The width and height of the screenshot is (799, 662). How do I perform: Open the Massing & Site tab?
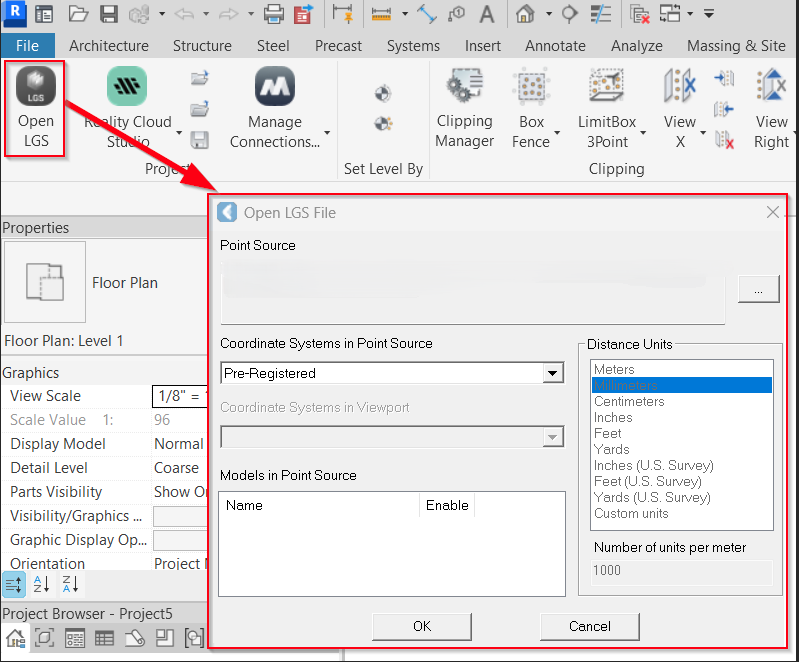coord(736,46)
